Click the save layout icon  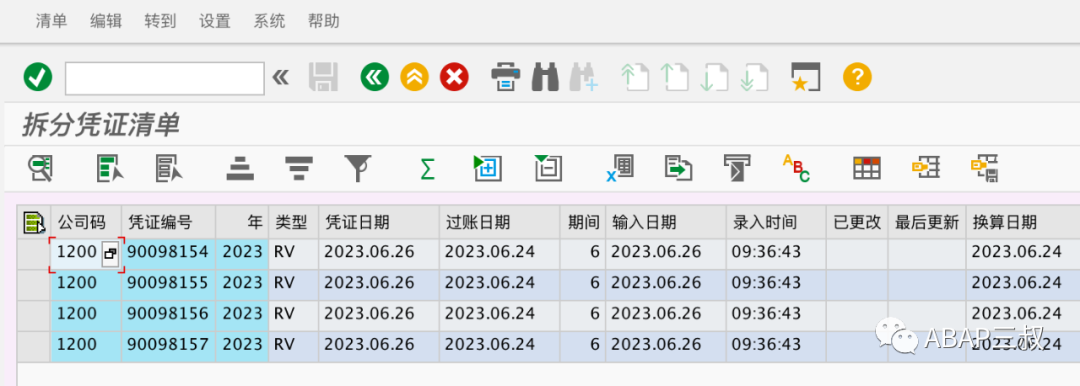click(986, 168)
